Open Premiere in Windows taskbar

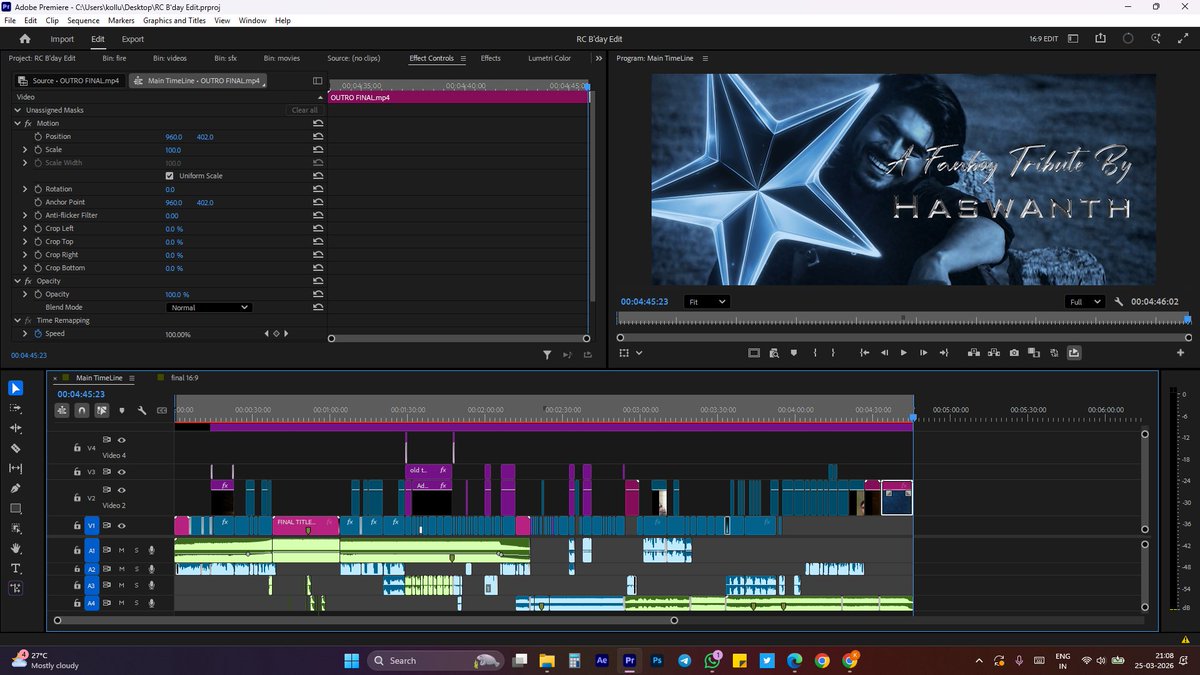coord(629,660)
